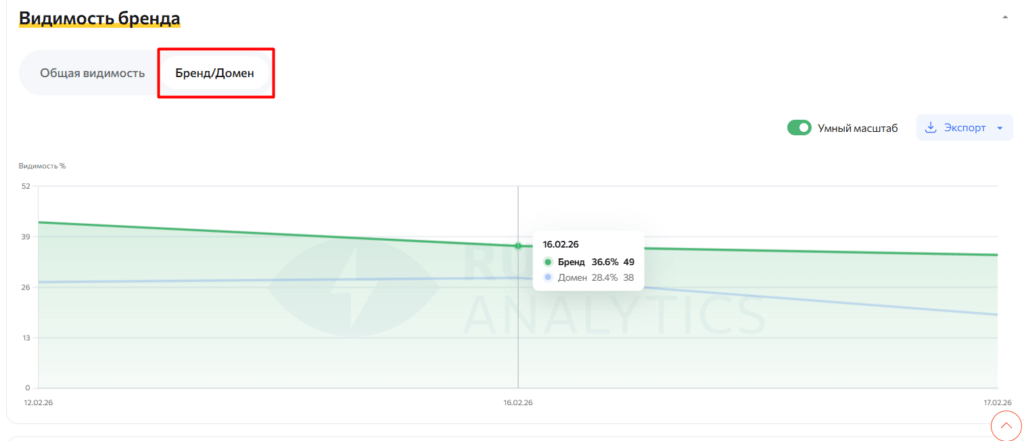Screen dimensions: 1024x441
Task: Click the download icon in Export button
Action: coord(931,128)
